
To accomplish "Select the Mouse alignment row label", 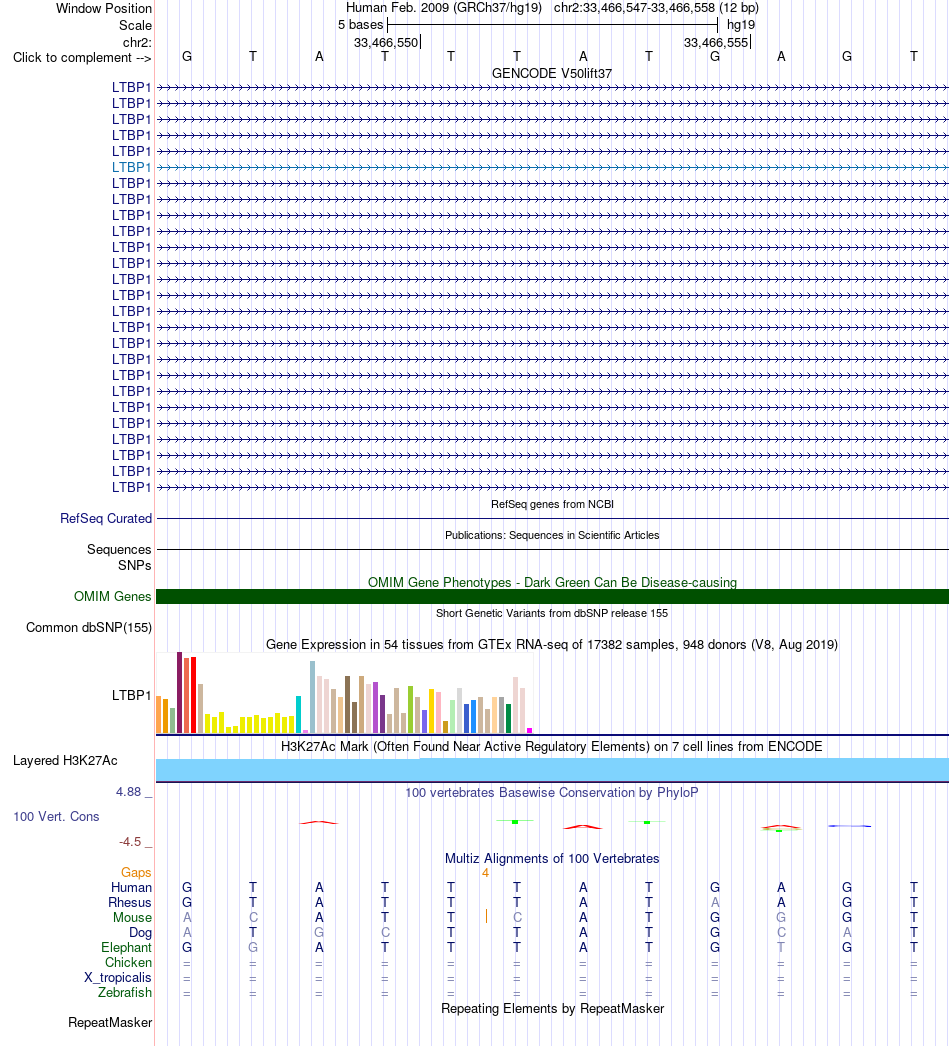I will tap(132, 917).
